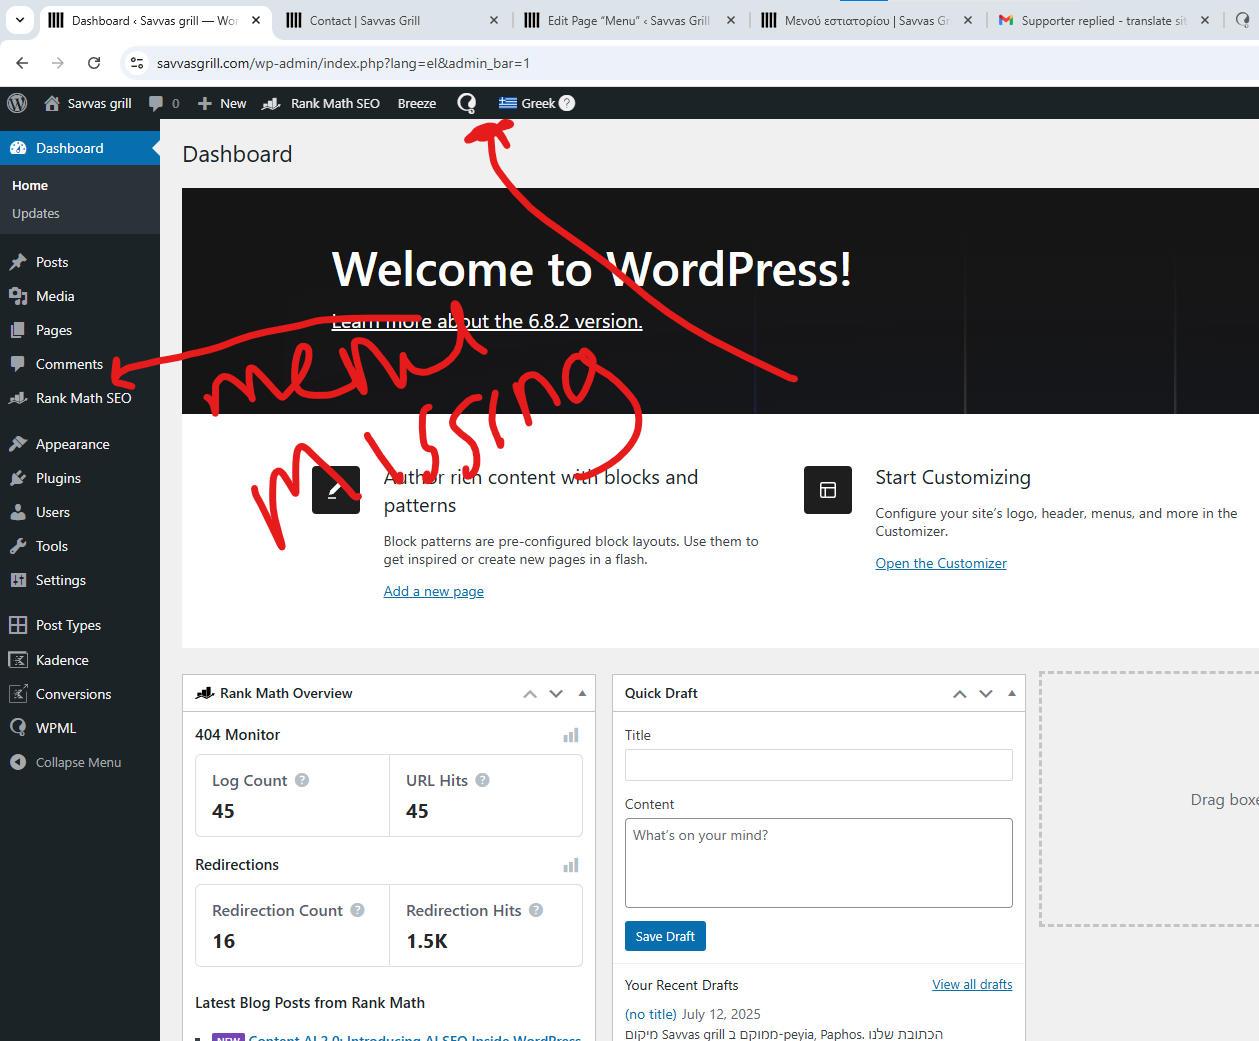Click the Users sidebar icon
This screenshot has width=1259, height=1041.
tap(18, 512)
